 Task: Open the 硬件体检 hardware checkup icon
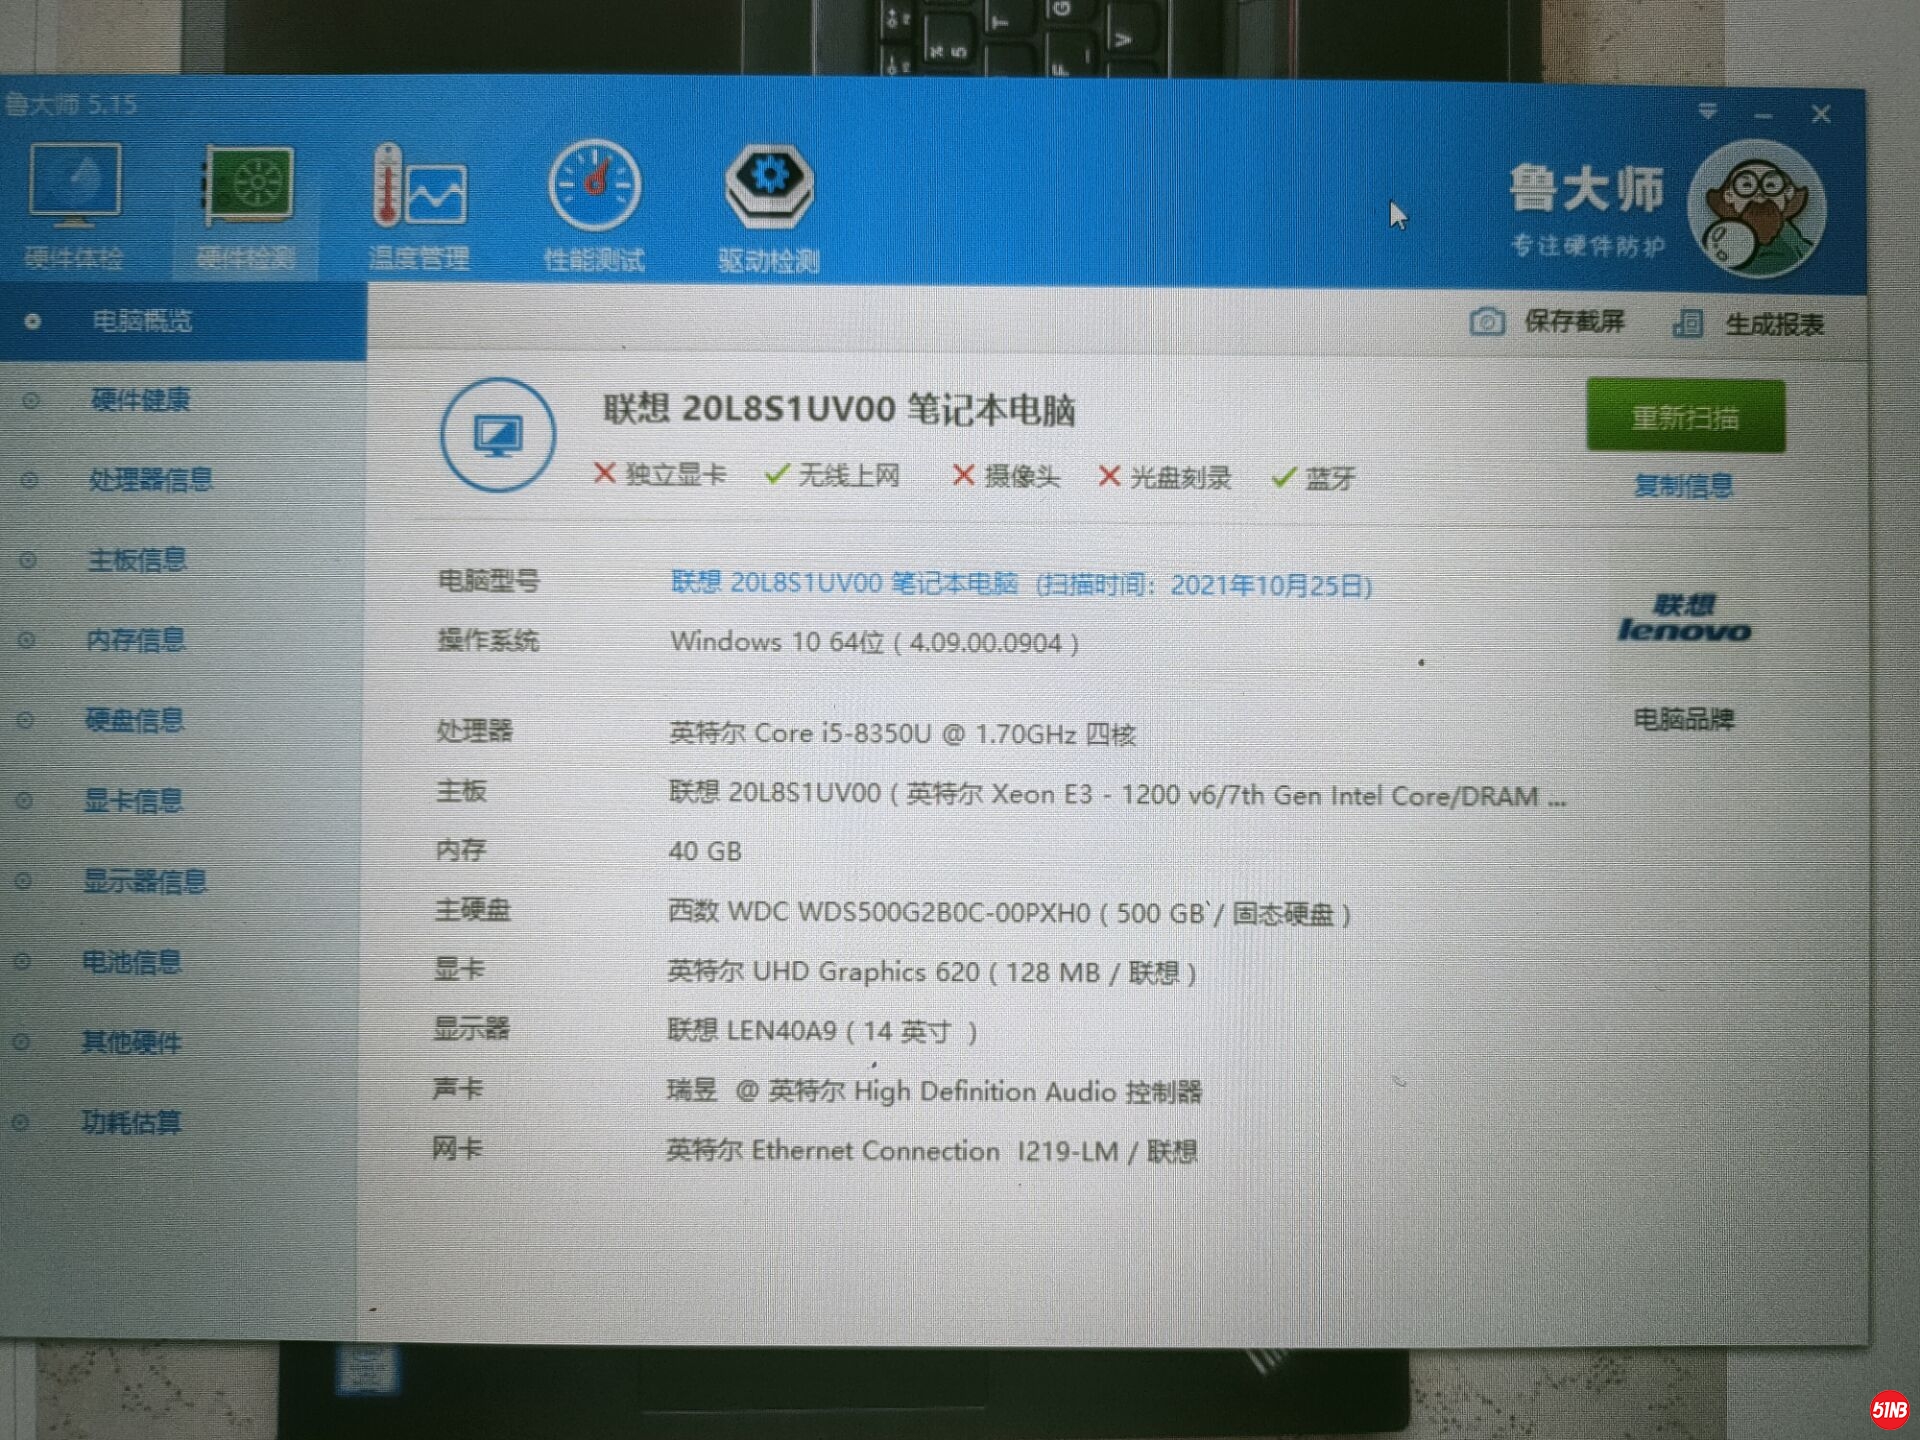tap(75, 187)
